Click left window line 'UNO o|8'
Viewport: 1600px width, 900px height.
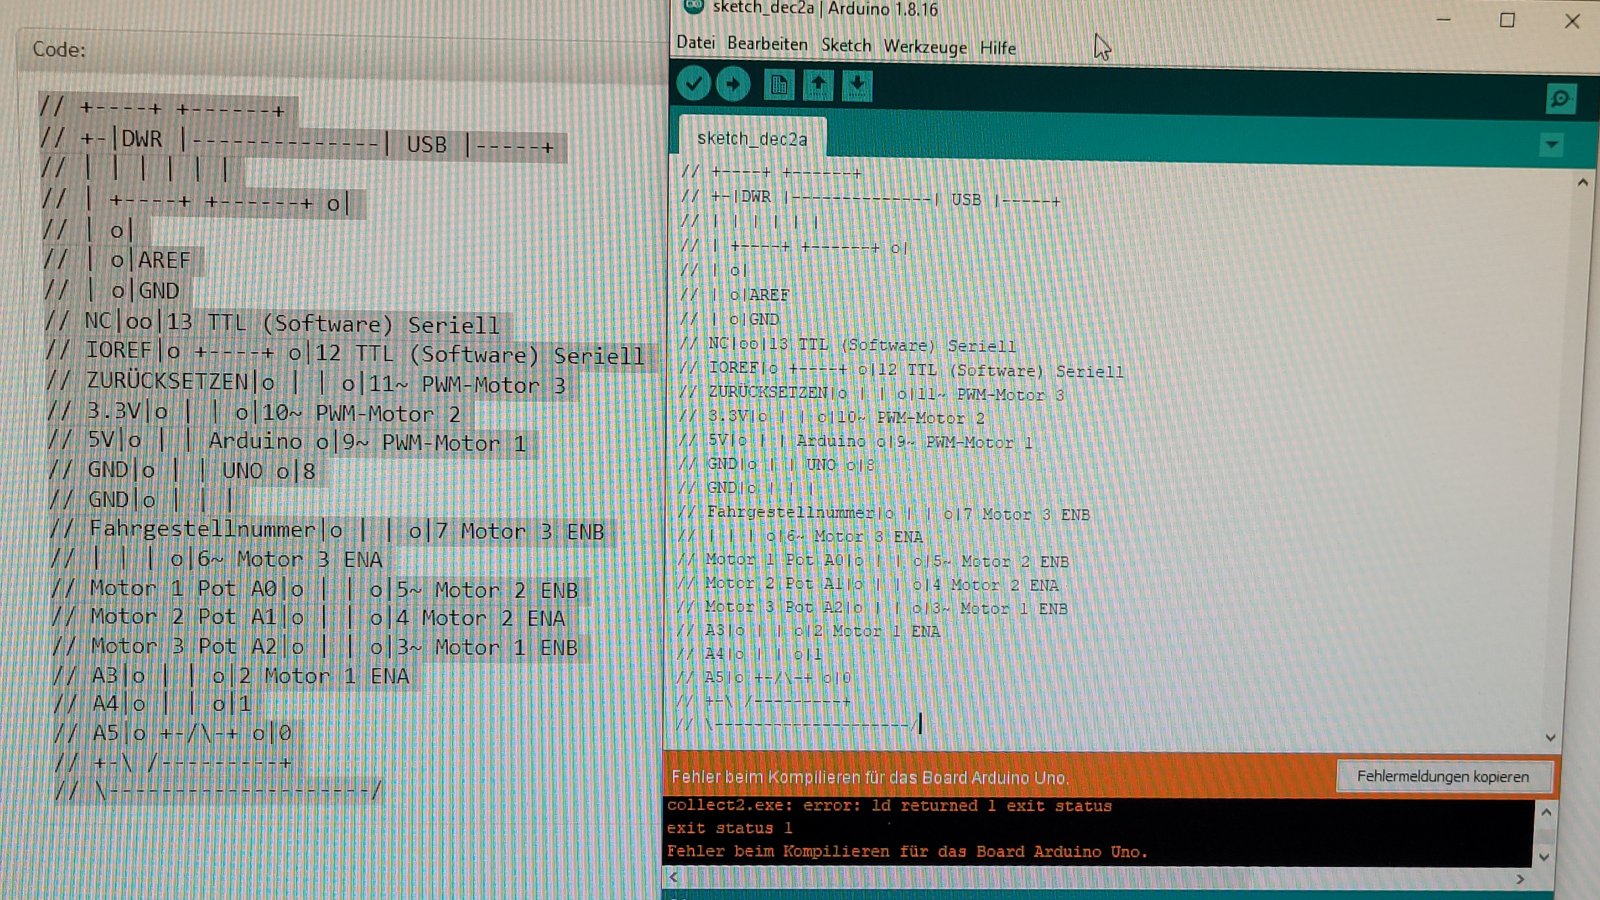coord(182,470)
